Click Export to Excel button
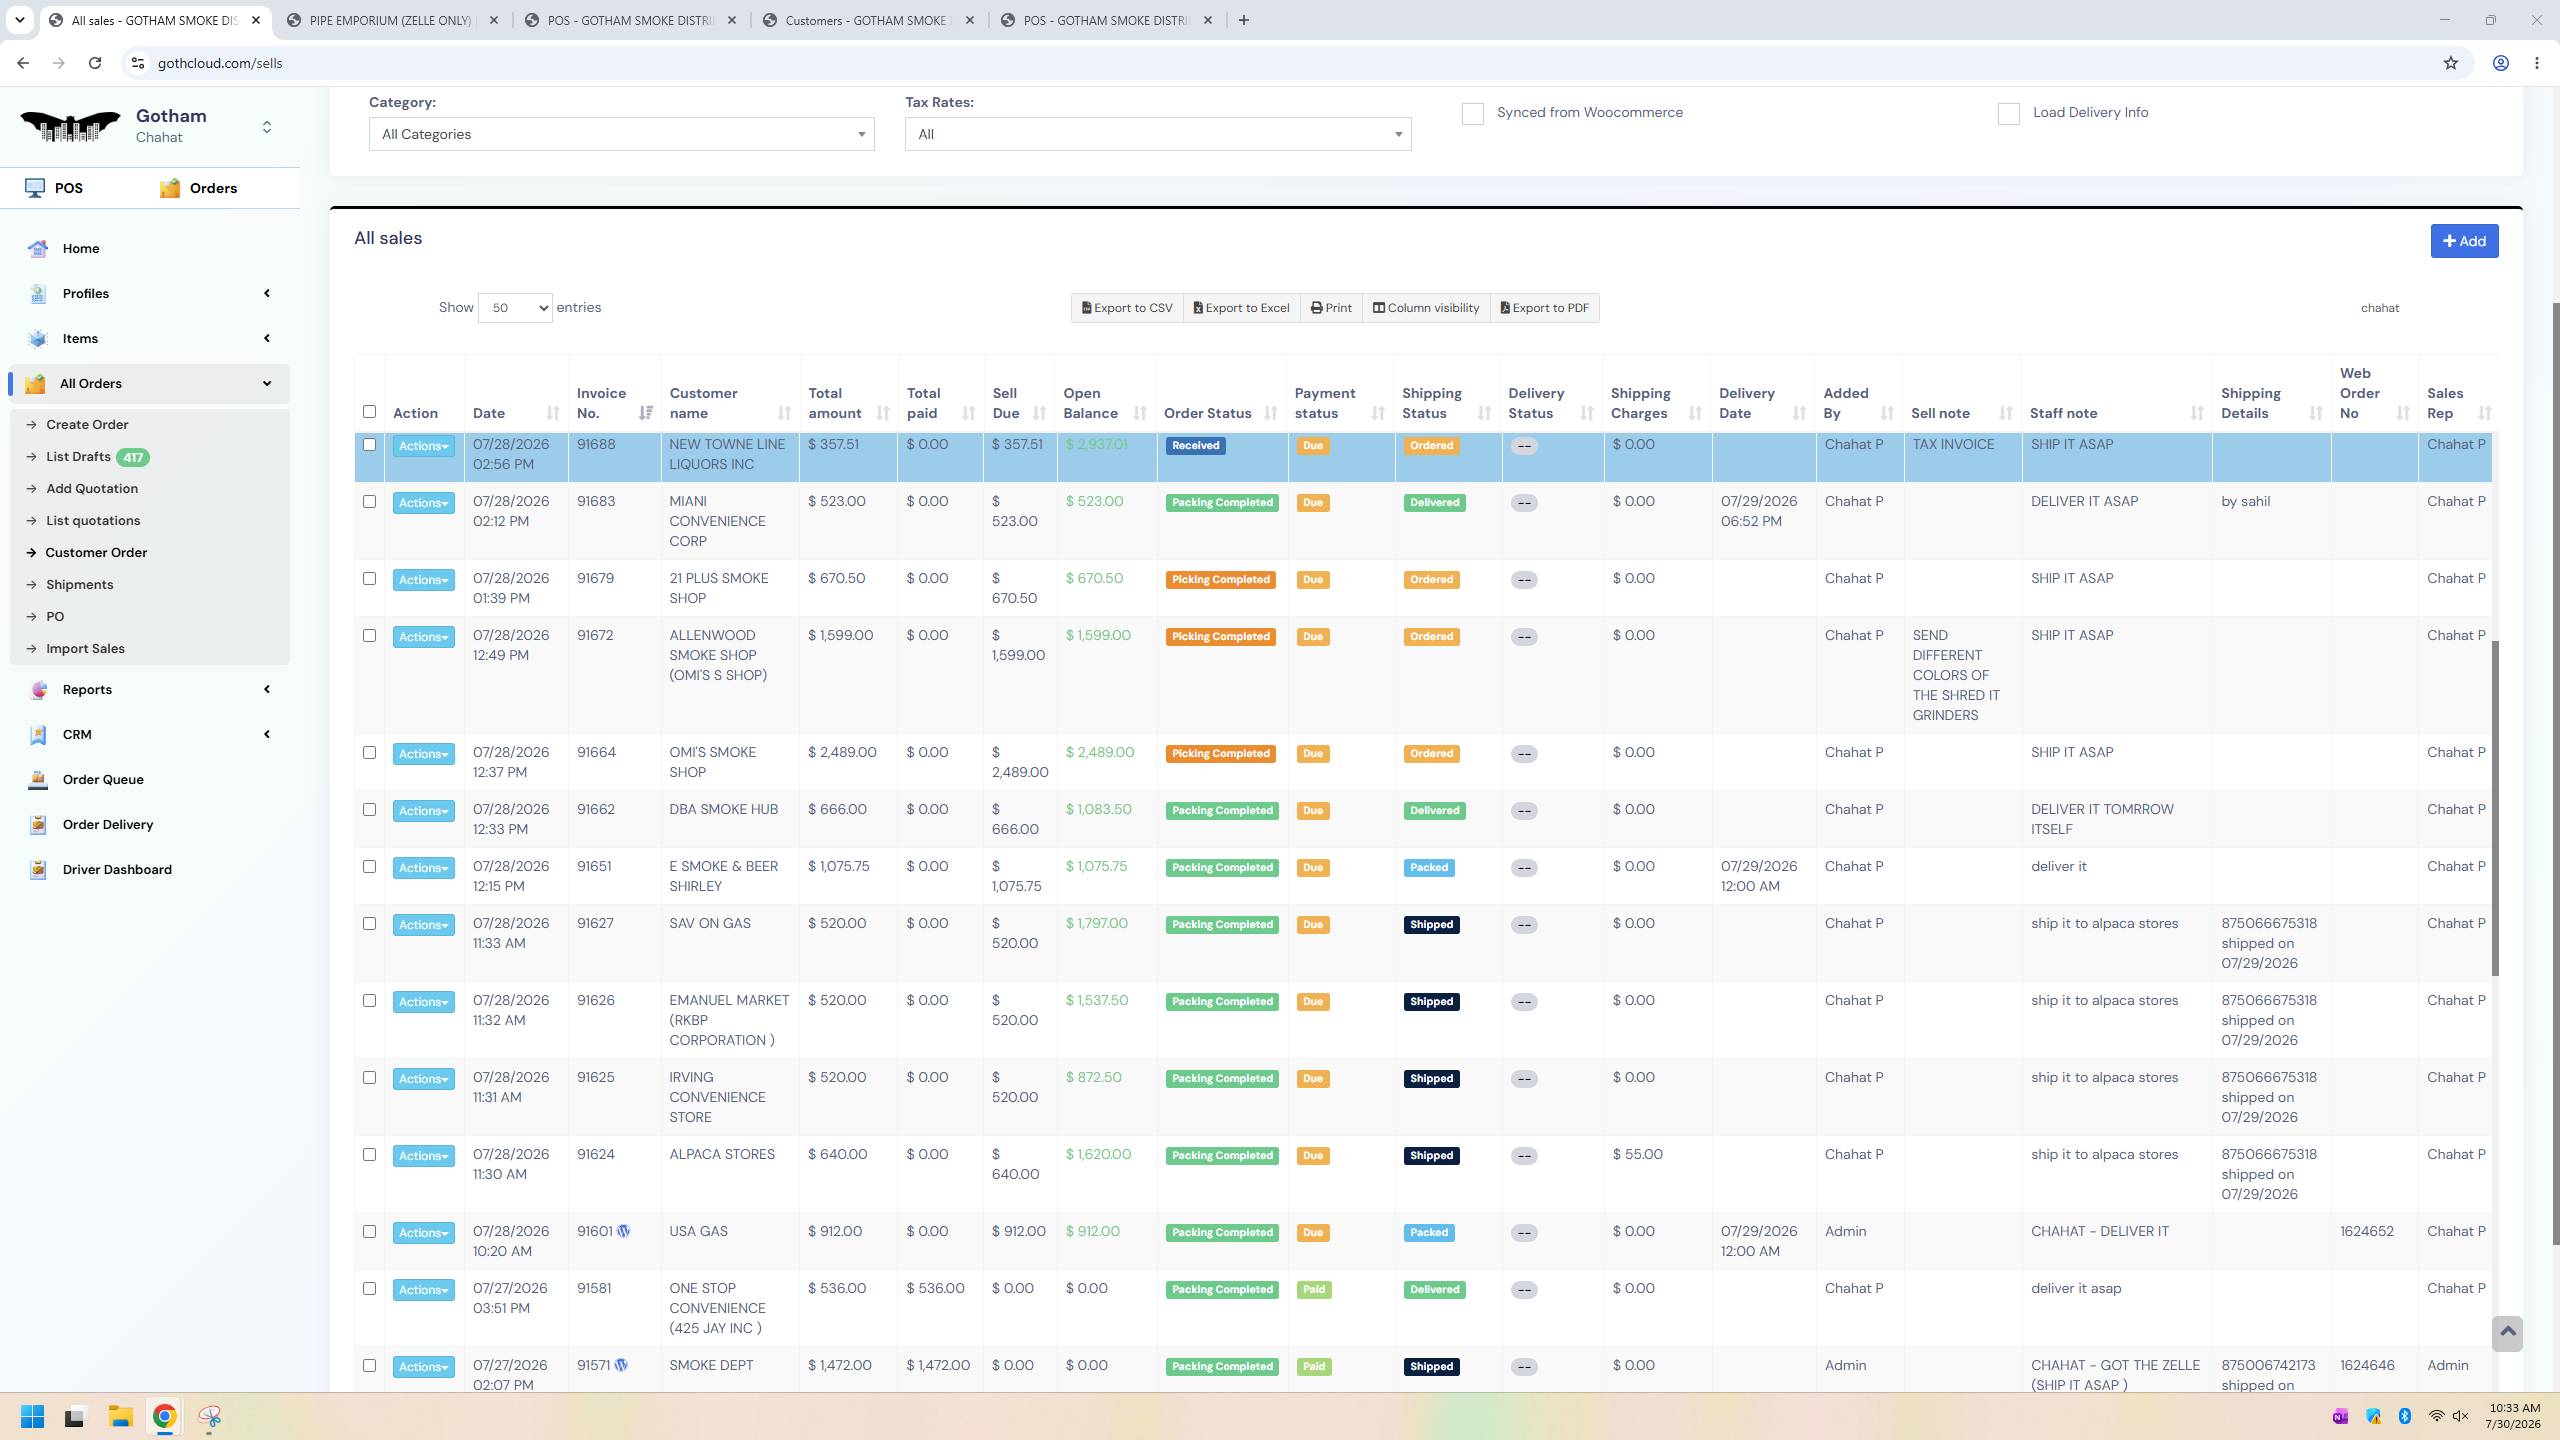This screenshot has height=1440, width=2560. (1241, 308)
